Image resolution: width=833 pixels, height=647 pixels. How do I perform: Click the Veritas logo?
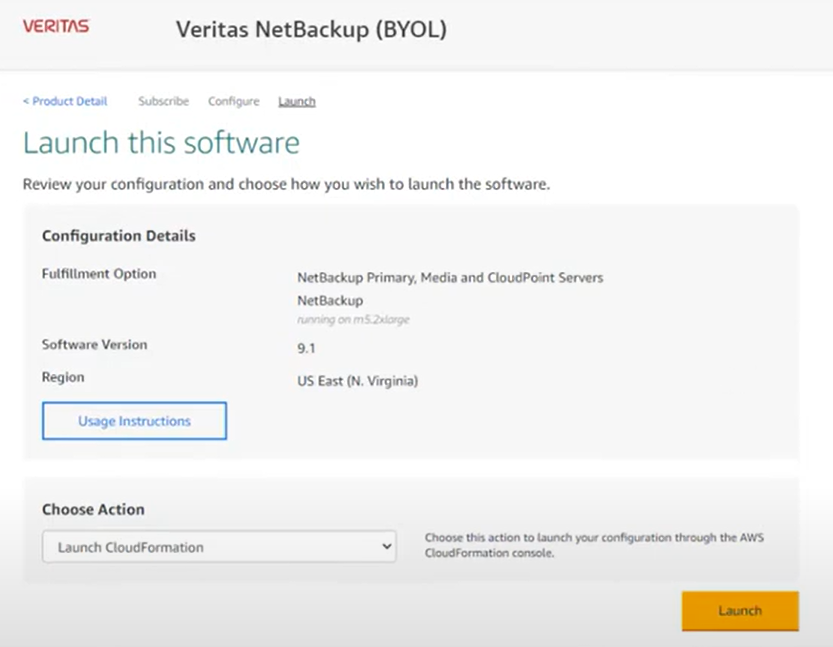coord(56,26)
